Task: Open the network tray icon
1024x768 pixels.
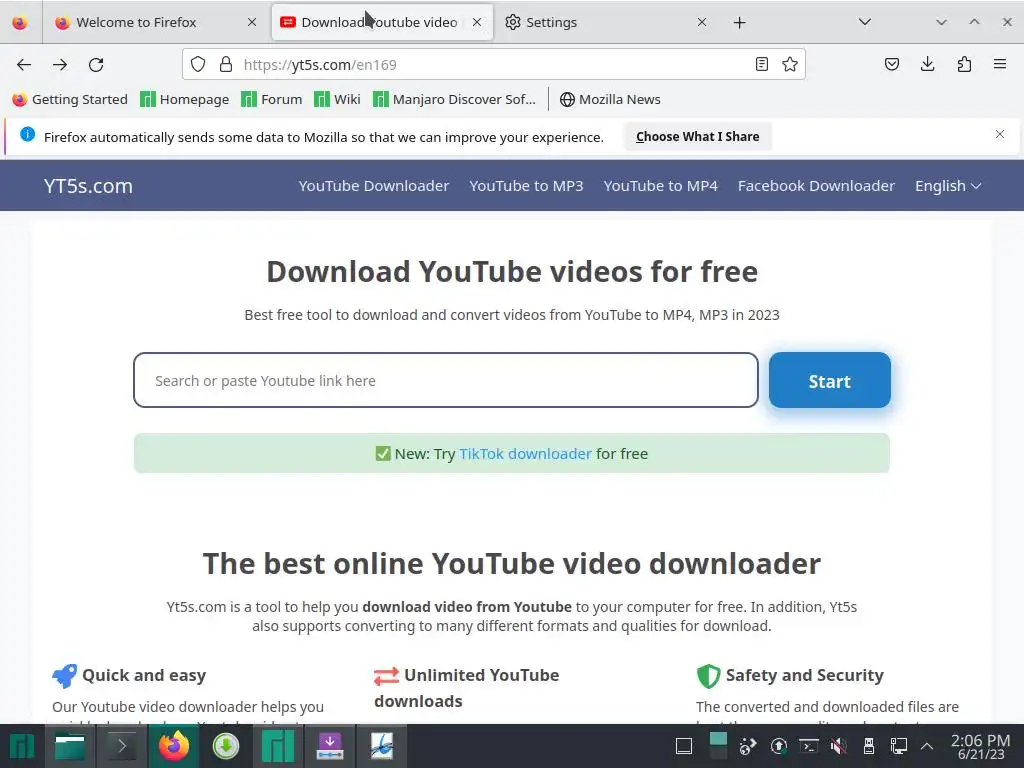Action: pyautogui.click(x=899, y=746)
